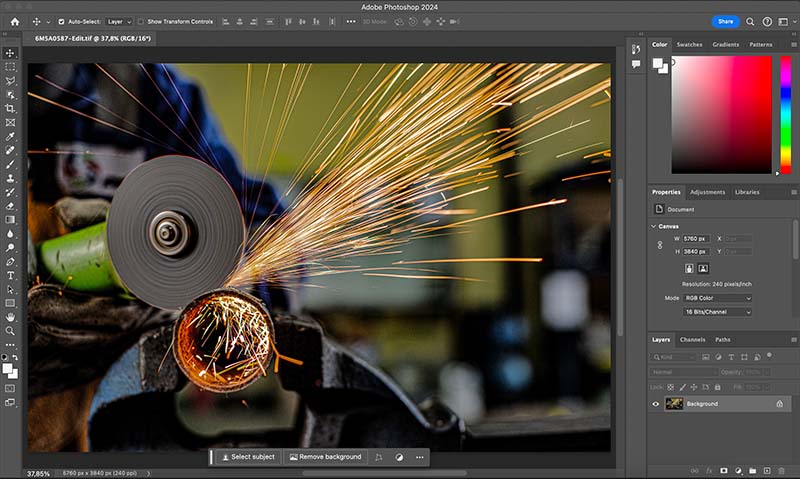Select the Type tool
800x479 pixels.
[x=11, y=275]
